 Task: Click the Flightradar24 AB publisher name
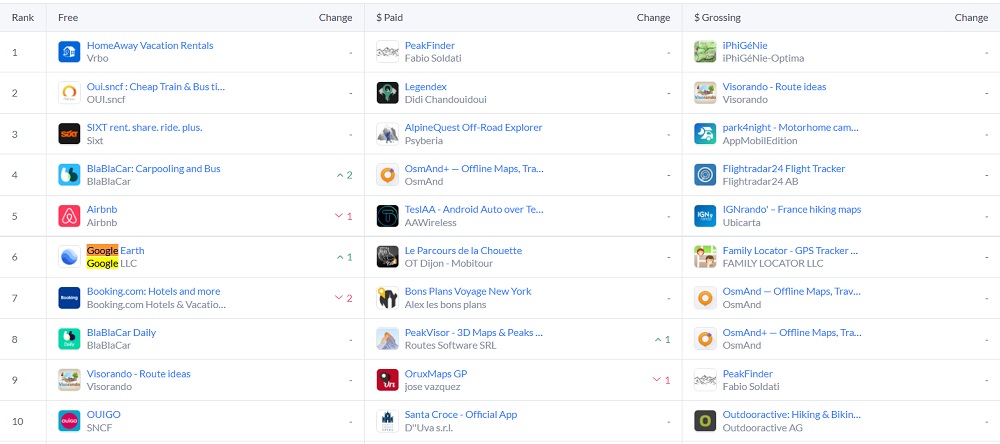pyautogui.click(x=760, y=181)
